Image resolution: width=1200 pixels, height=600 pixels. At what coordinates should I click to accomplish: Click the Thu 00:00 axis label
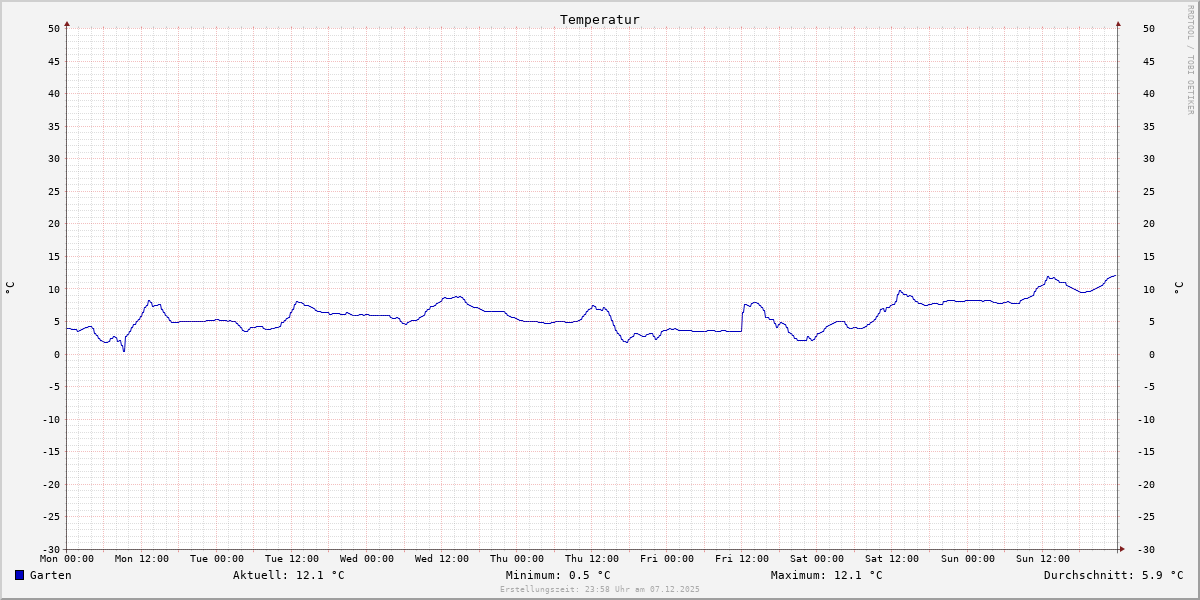pyautogui.click(x=517, y=558)
